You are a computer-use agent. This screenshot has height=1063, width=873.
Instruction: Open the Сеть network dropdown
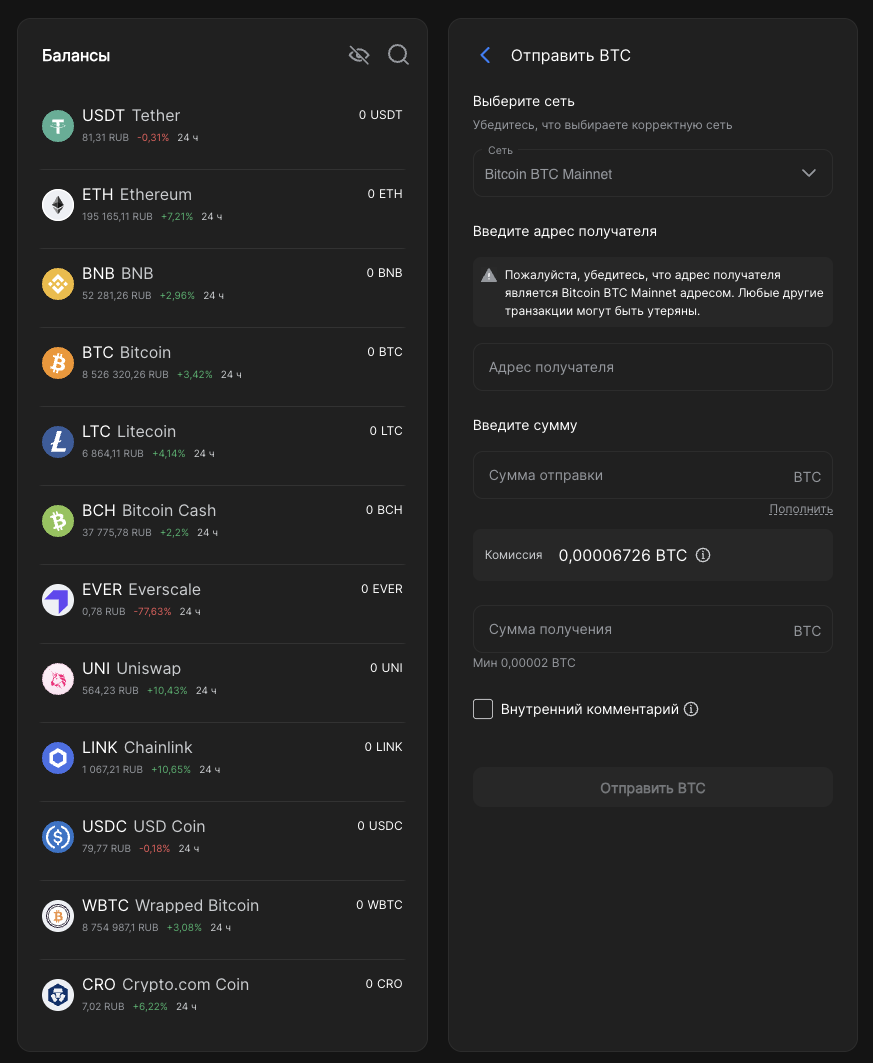[652, 173]
